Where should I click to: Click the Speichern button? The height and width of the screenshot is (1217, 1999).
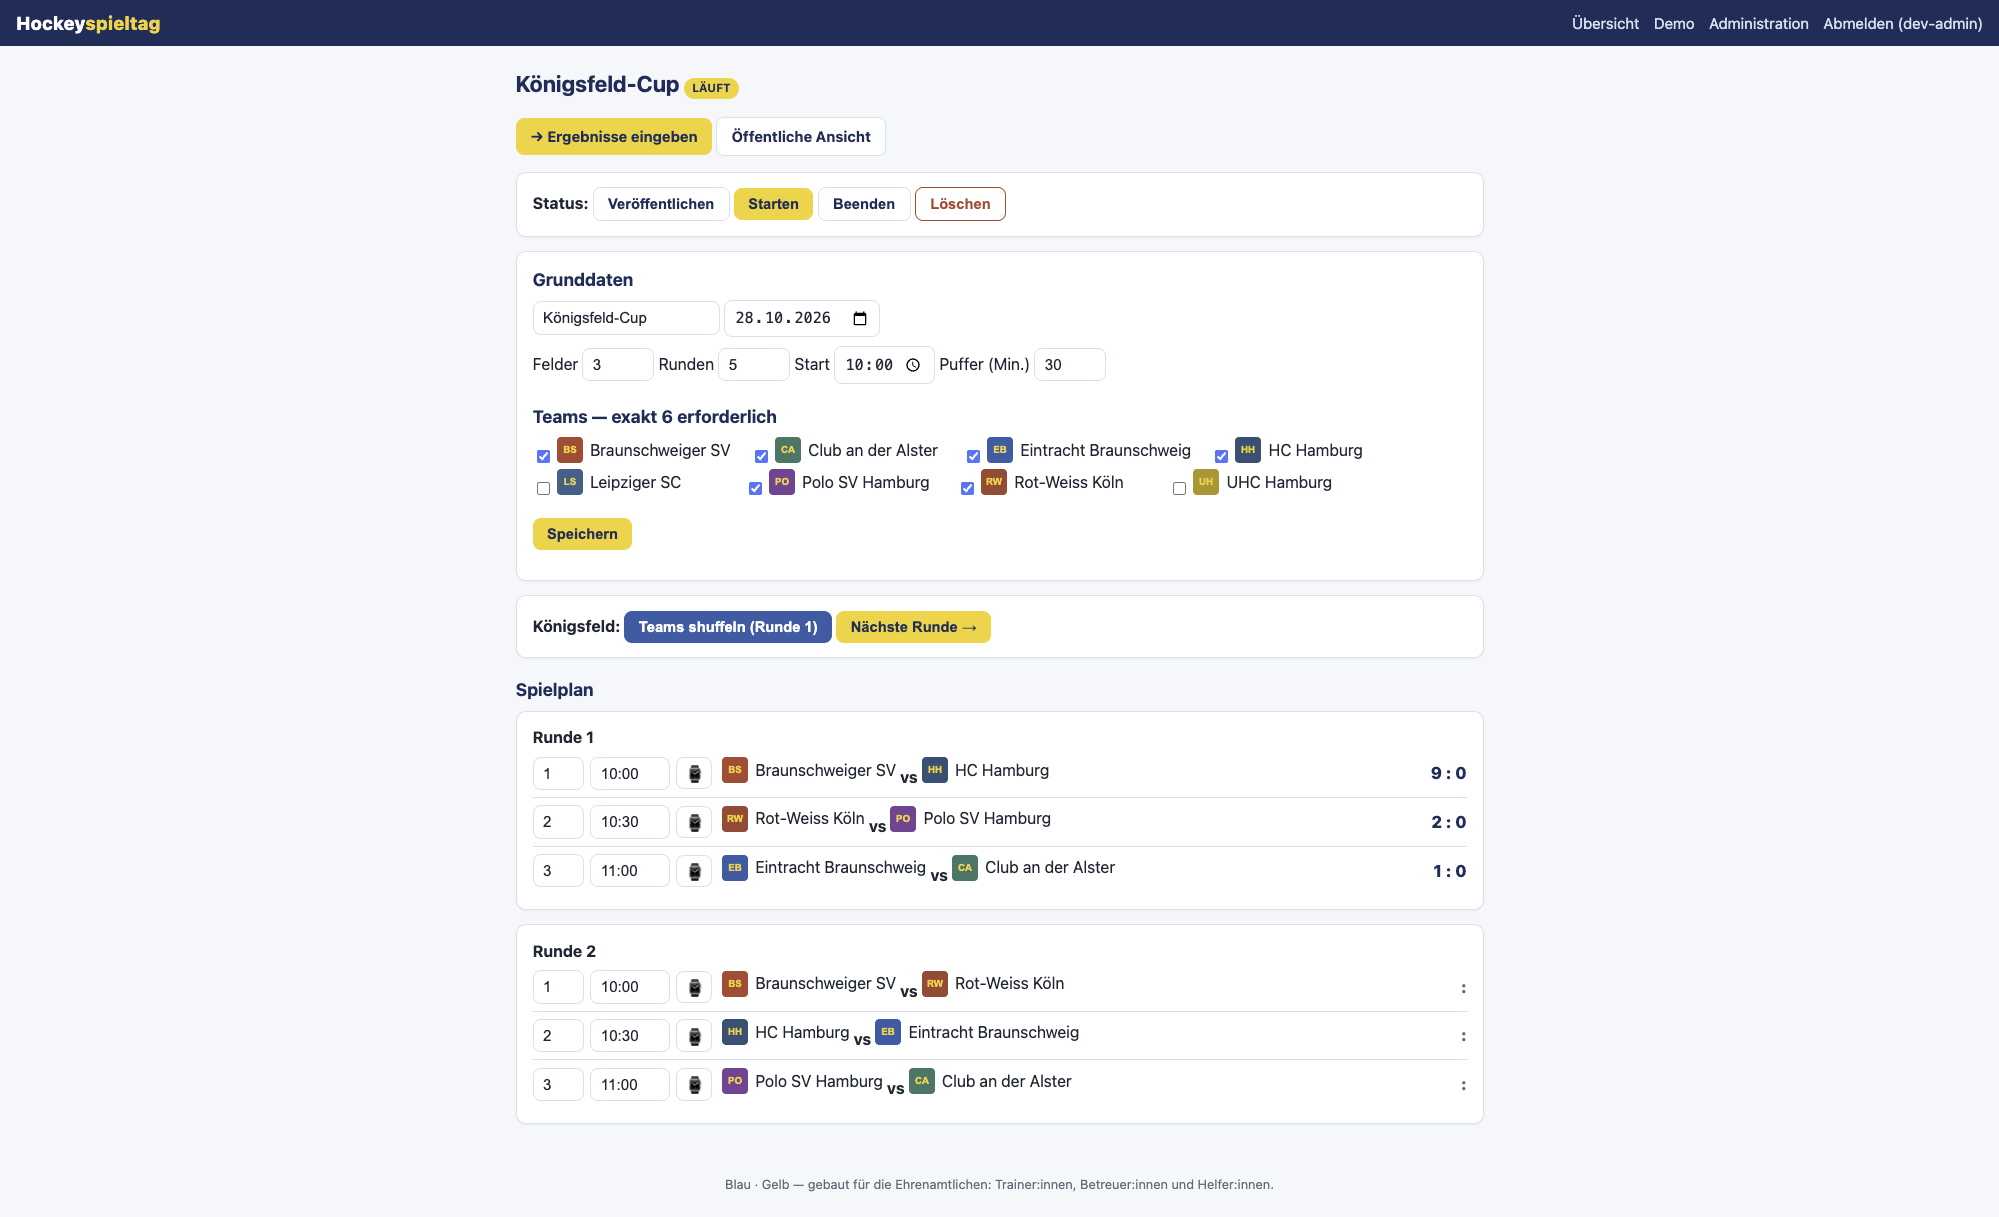point(582,534)
